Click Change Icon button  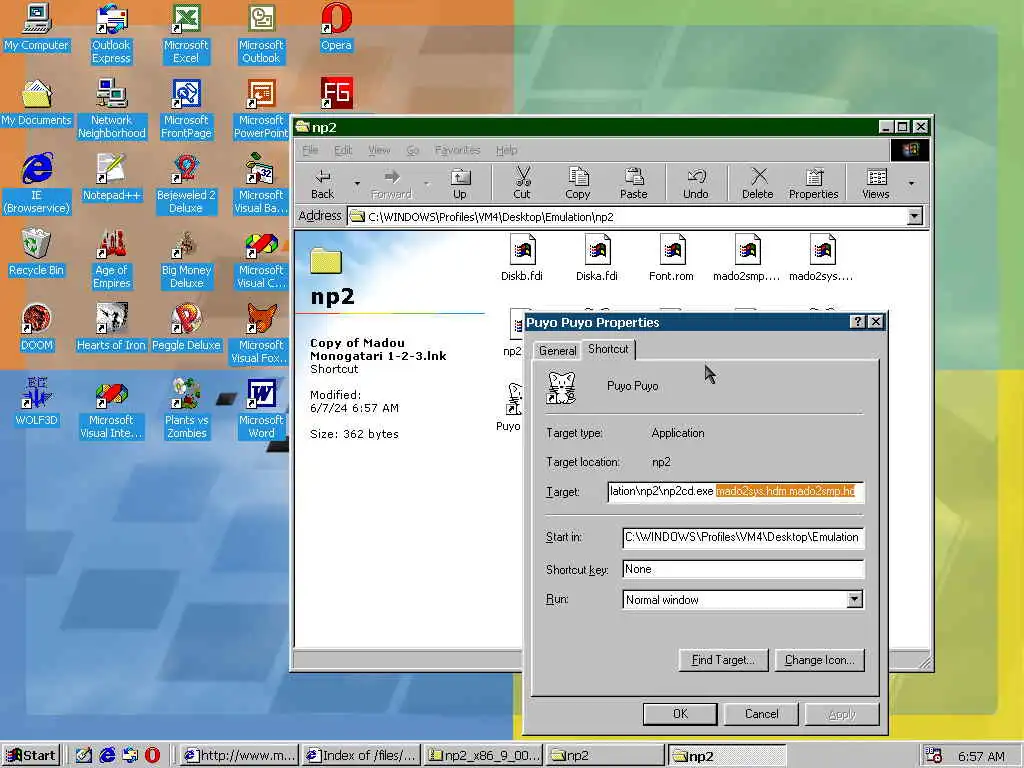click(x=820, y=660)
